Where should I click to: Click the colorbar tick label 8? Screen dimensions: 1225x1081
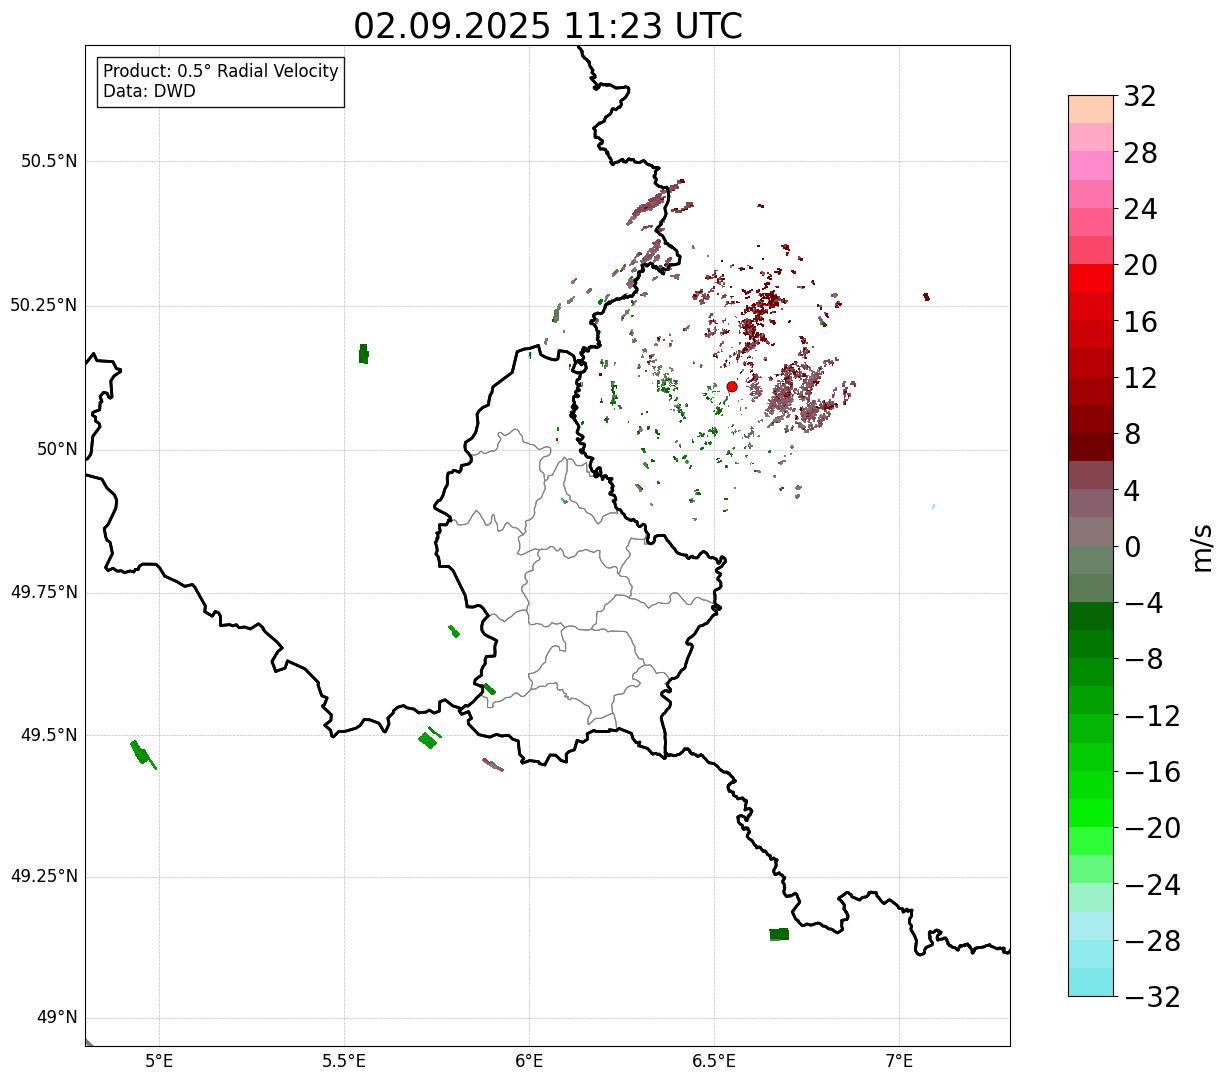(x=1132, y=435)
